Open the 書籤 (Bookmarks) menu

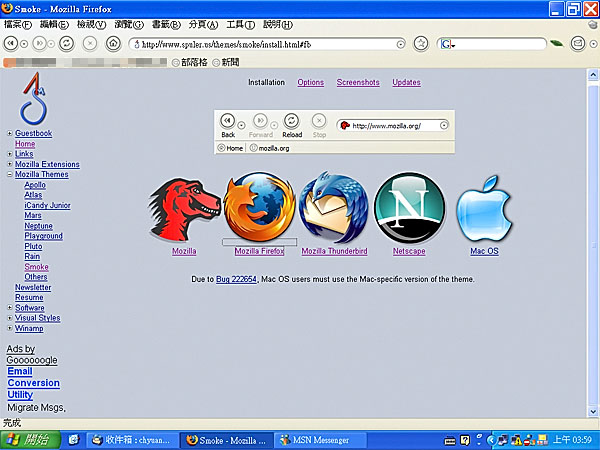tap(167, 24)
